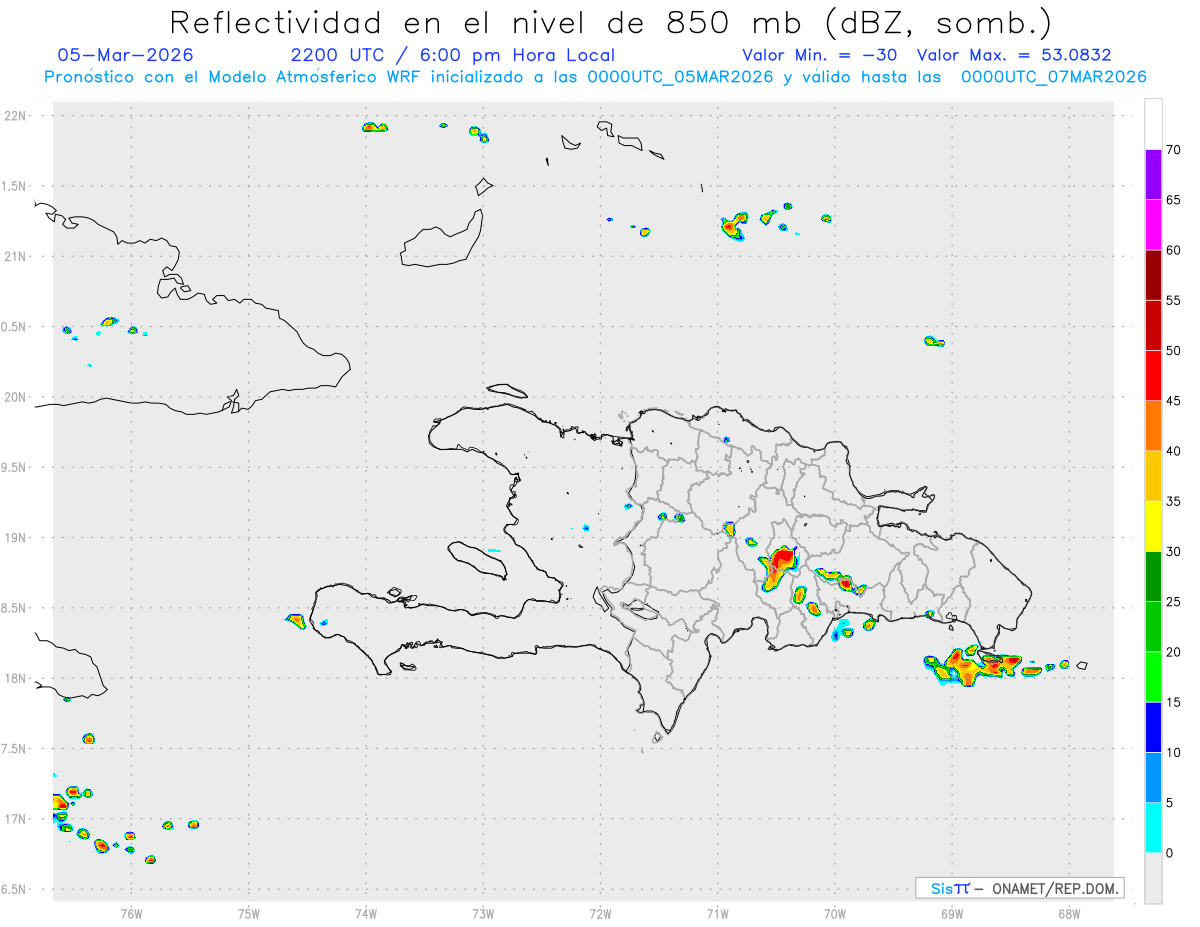The image size is (1200, 927).
Task: Click the longitude label "73W"
Action: (483, 914)
